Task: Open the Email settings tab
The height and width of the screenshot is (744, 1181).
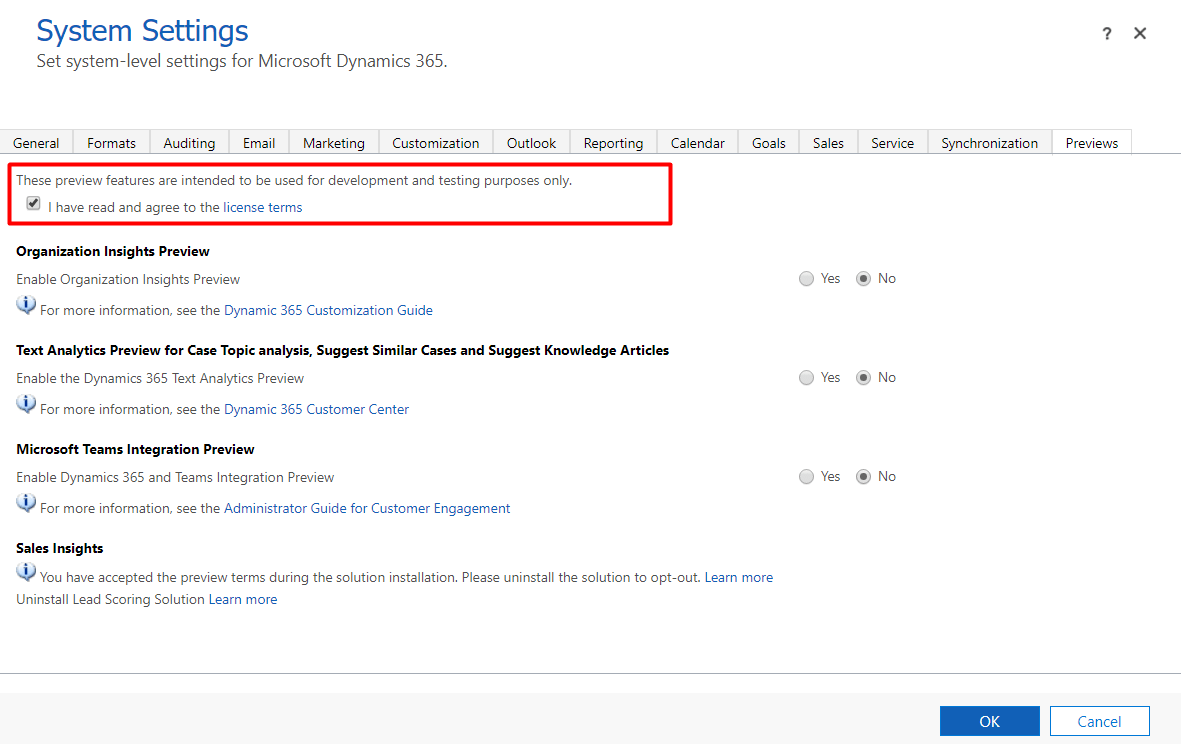Action: coord(258,142)
